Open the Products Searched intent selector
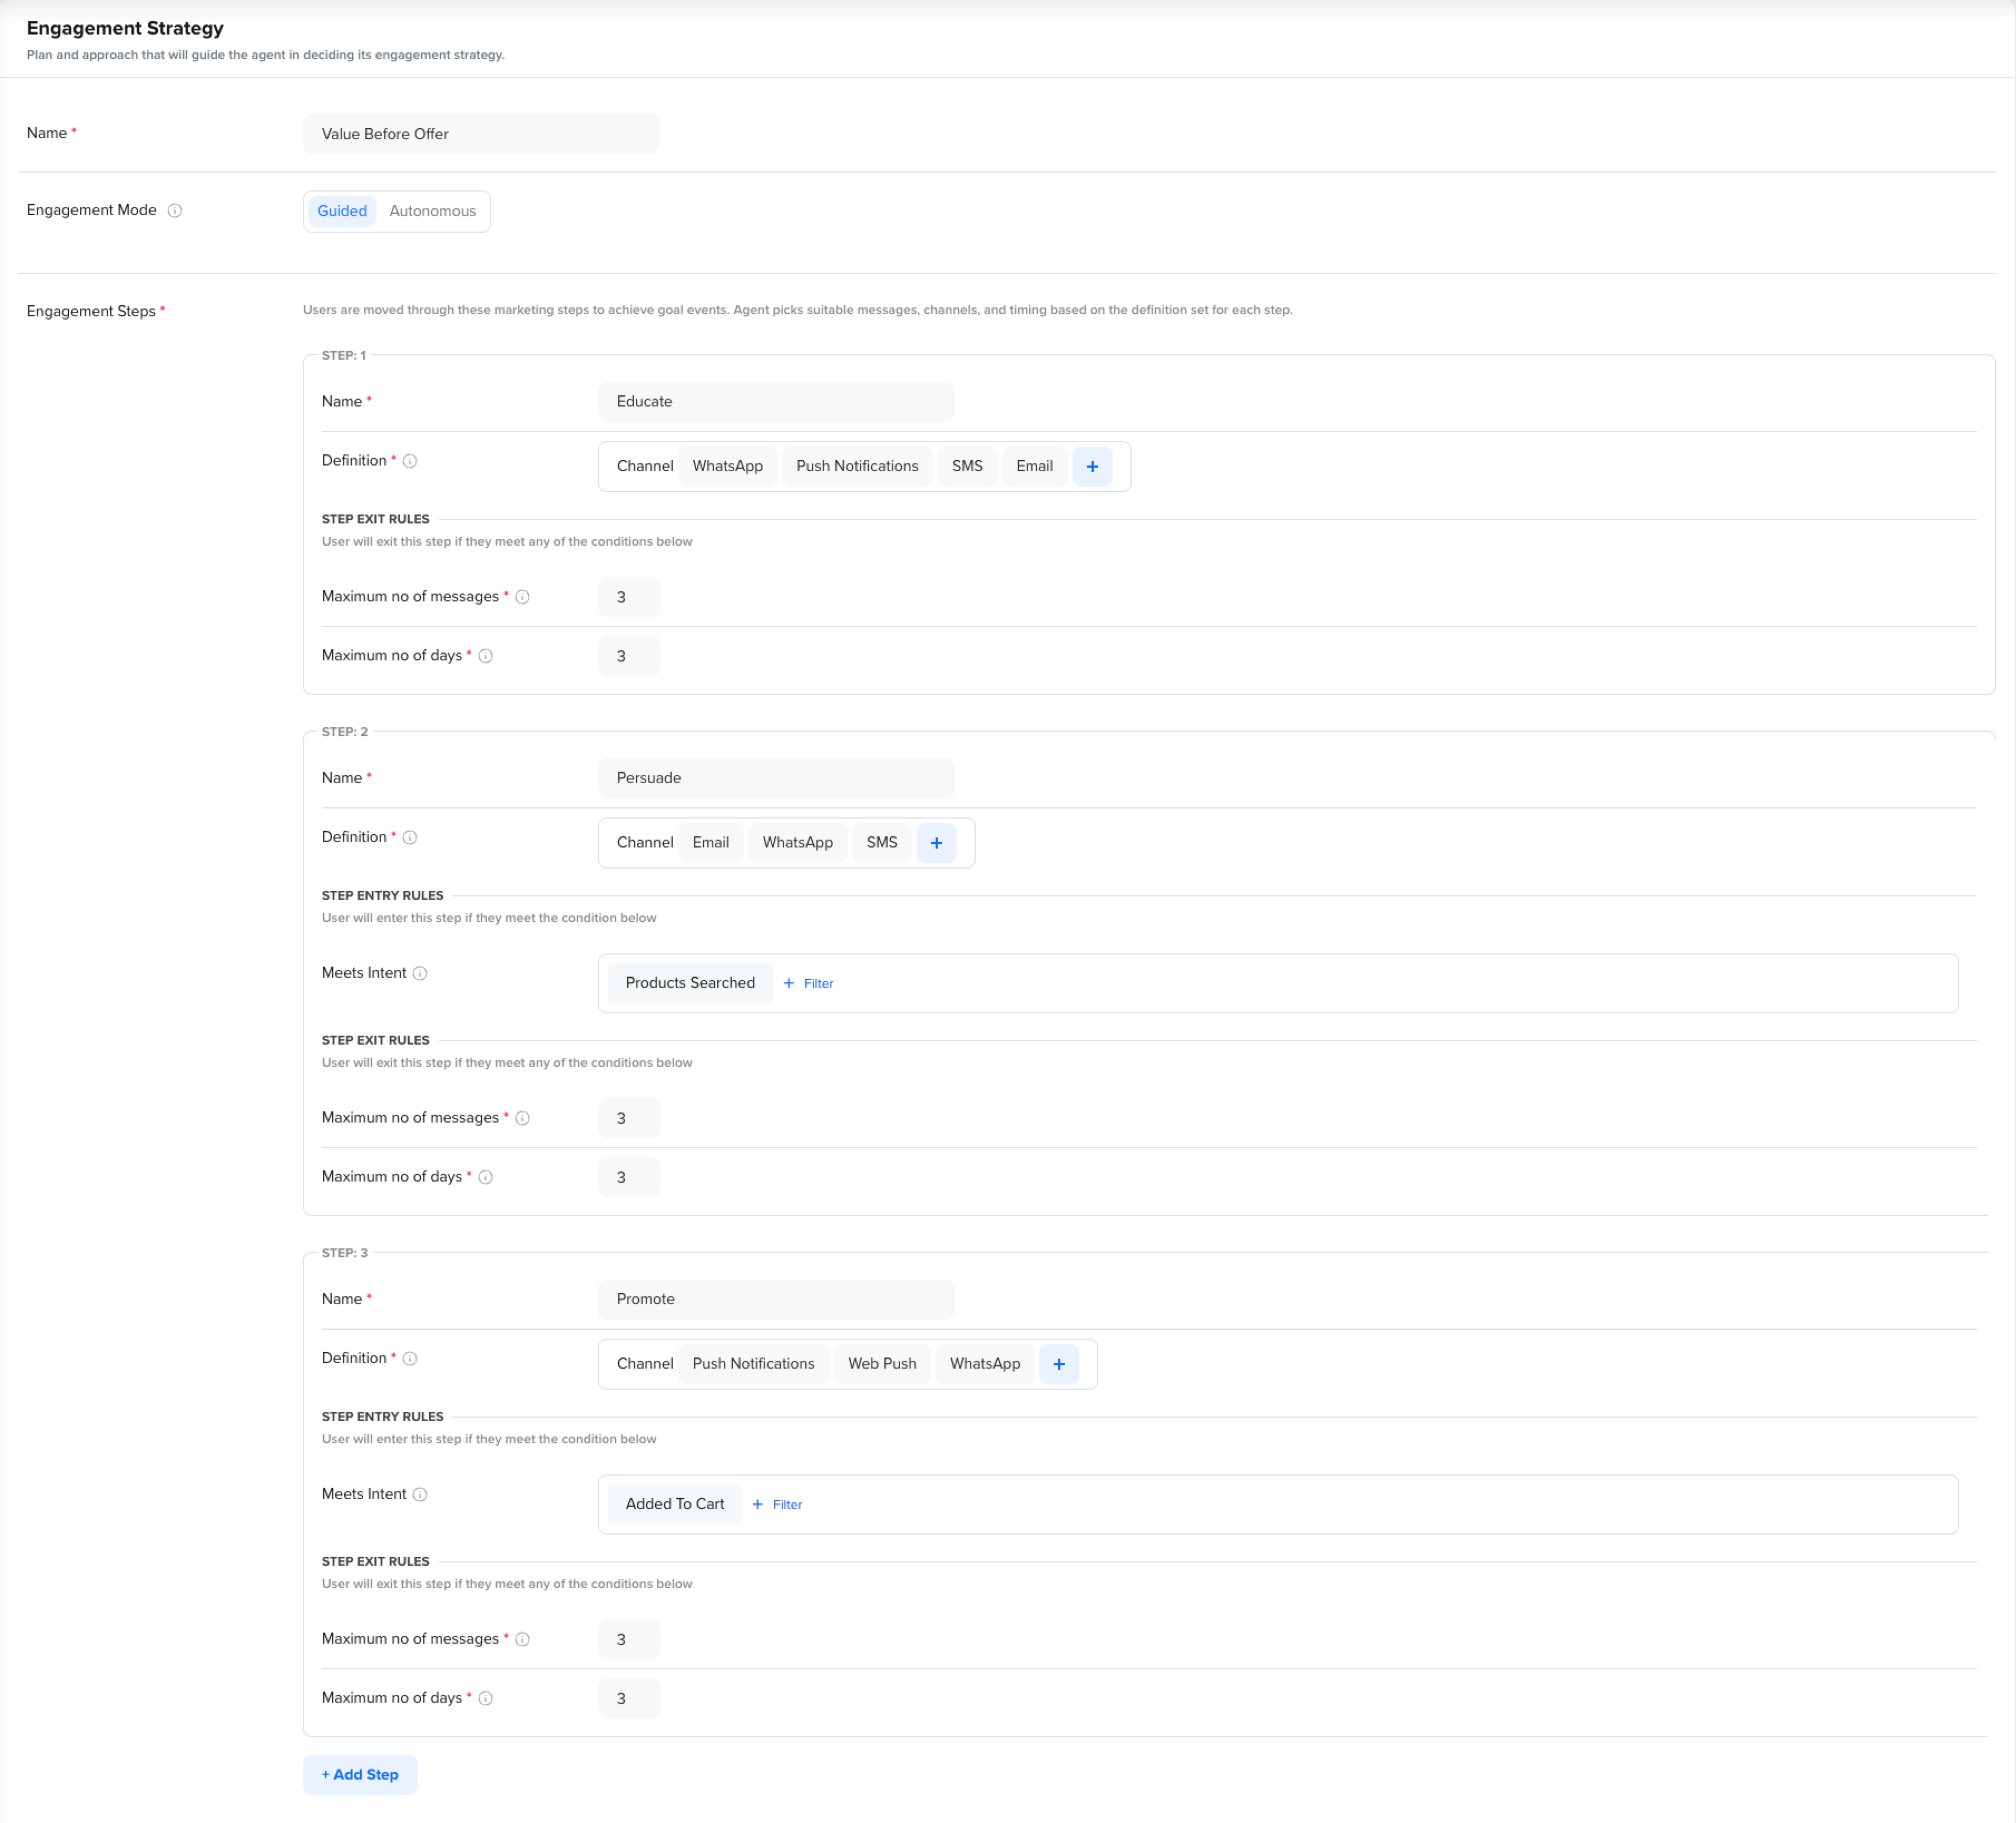The width and height of the screenshot is (2016, 1823). click(690, 983)
